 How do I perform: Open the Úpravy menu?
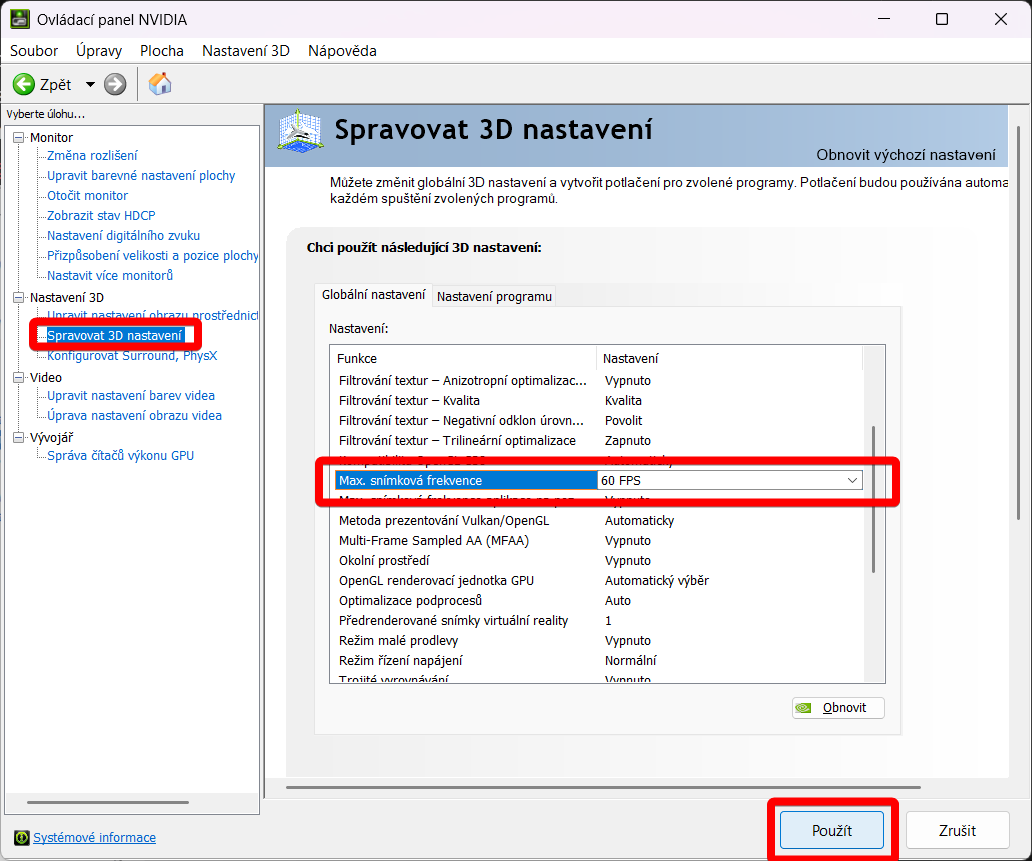point(99,51)
